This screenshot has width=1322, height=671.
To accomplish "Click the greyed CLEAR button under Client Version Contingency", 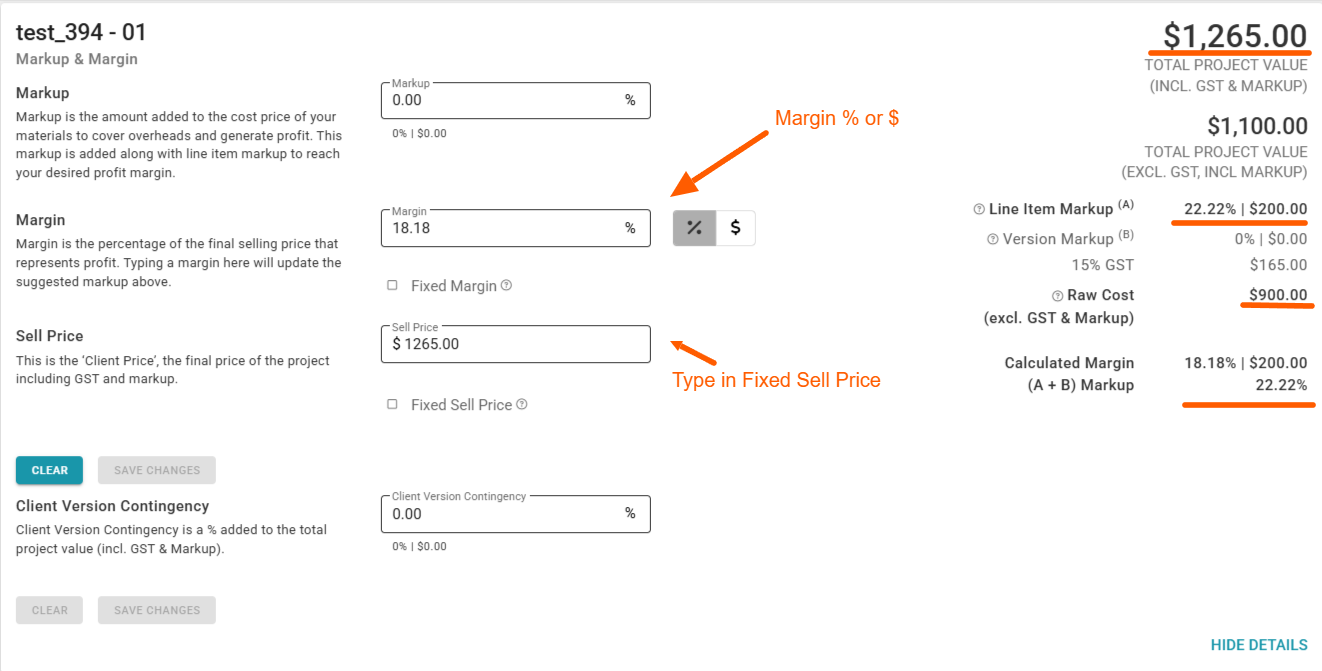I will (49, 610).
